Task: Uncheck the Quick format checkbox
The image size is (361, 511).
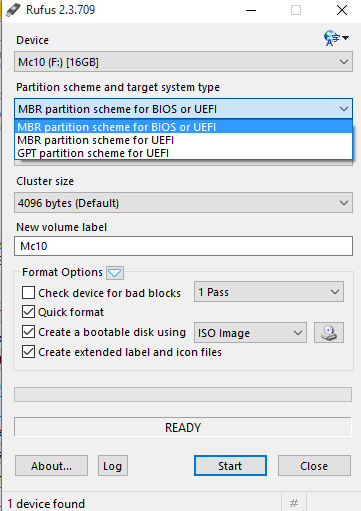Action: coord(28,312)
